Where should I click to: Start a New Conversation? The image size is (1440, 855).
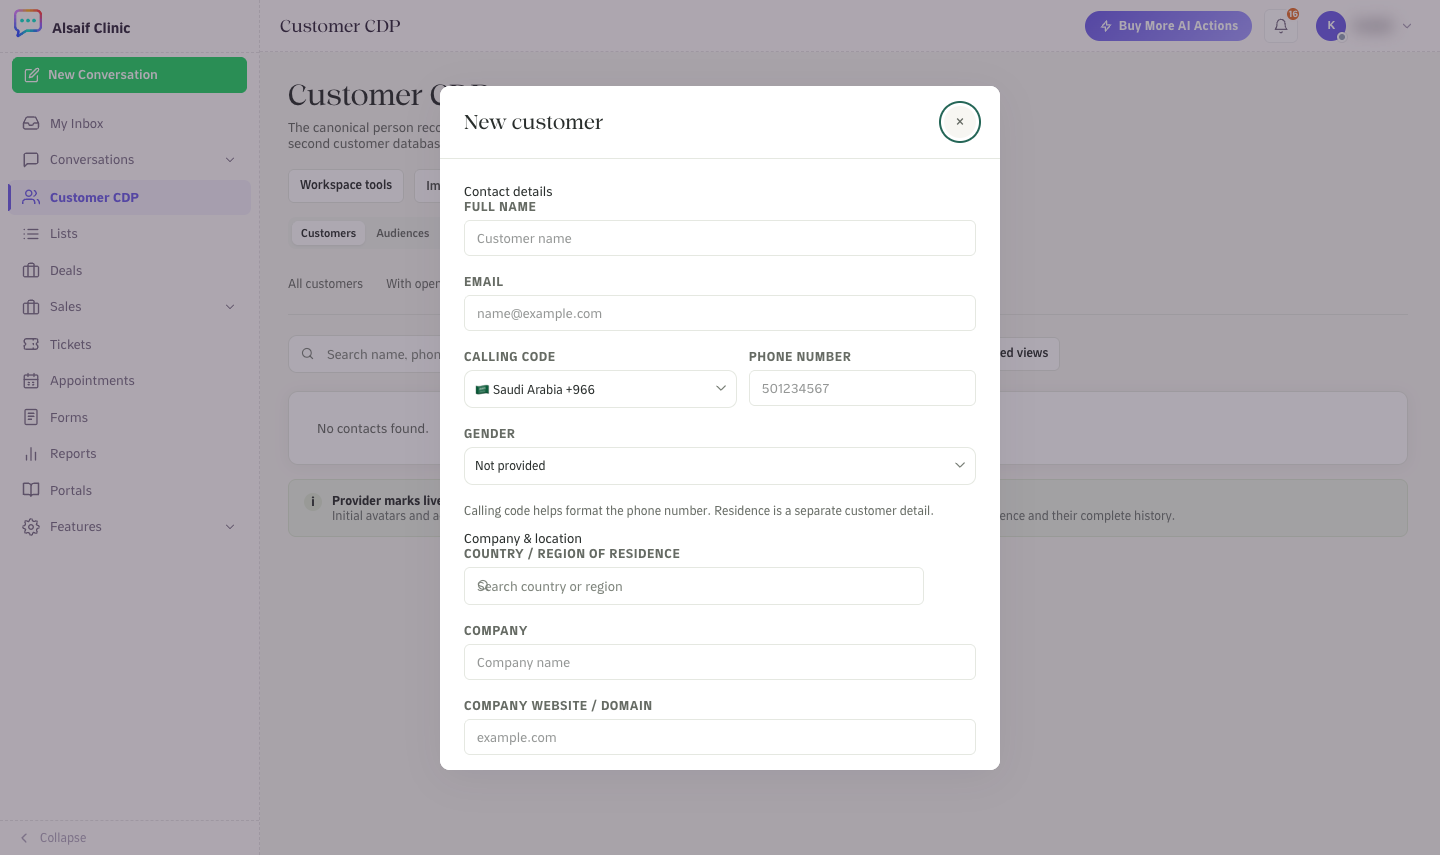pos(129,75)
